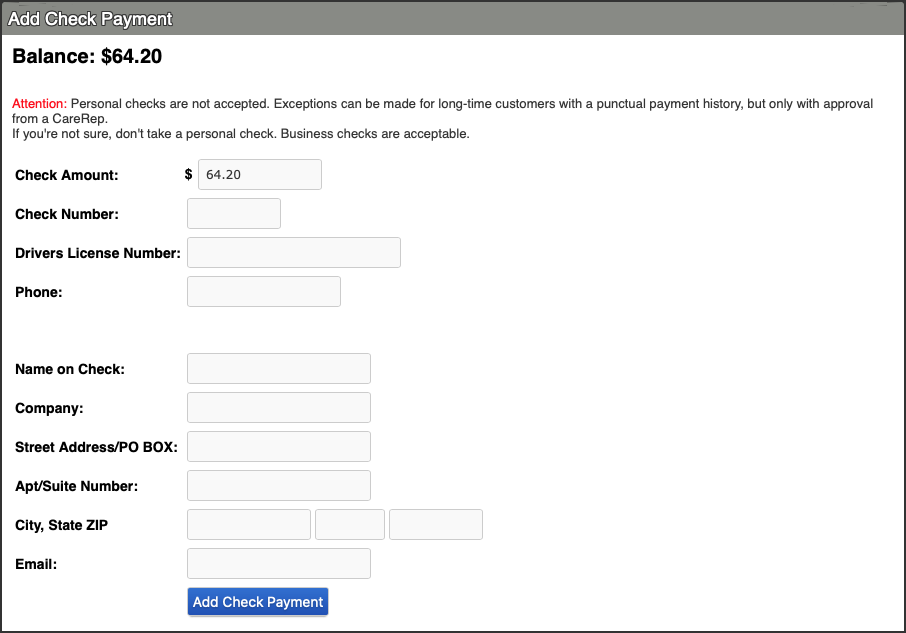Image resolution: width=906 pixels, height=633 pixels.
Task: Select the Street Address/PO BOX field
Action: [279, 447]
